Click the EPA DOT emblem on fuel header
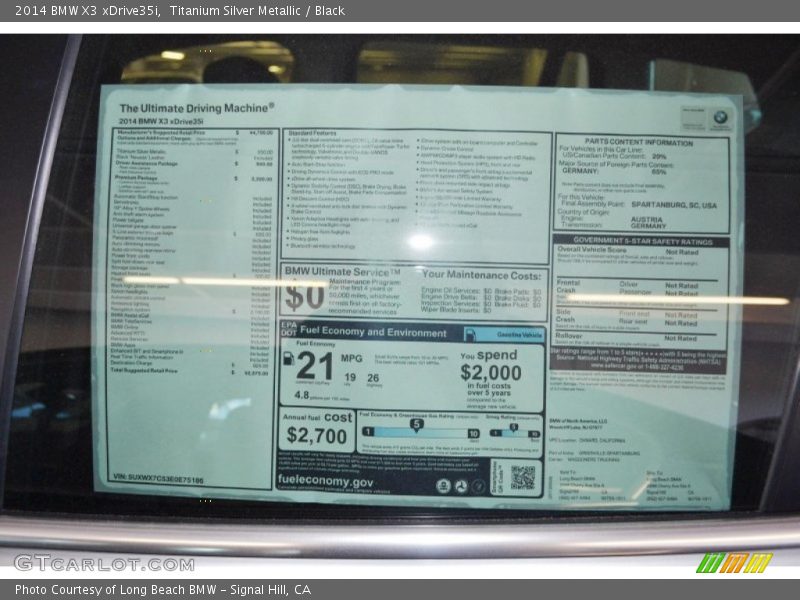 288,330
